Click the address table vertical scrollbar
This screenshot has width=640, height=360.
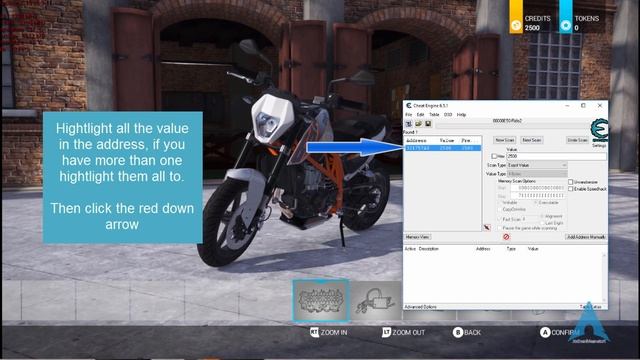point(604,278)
